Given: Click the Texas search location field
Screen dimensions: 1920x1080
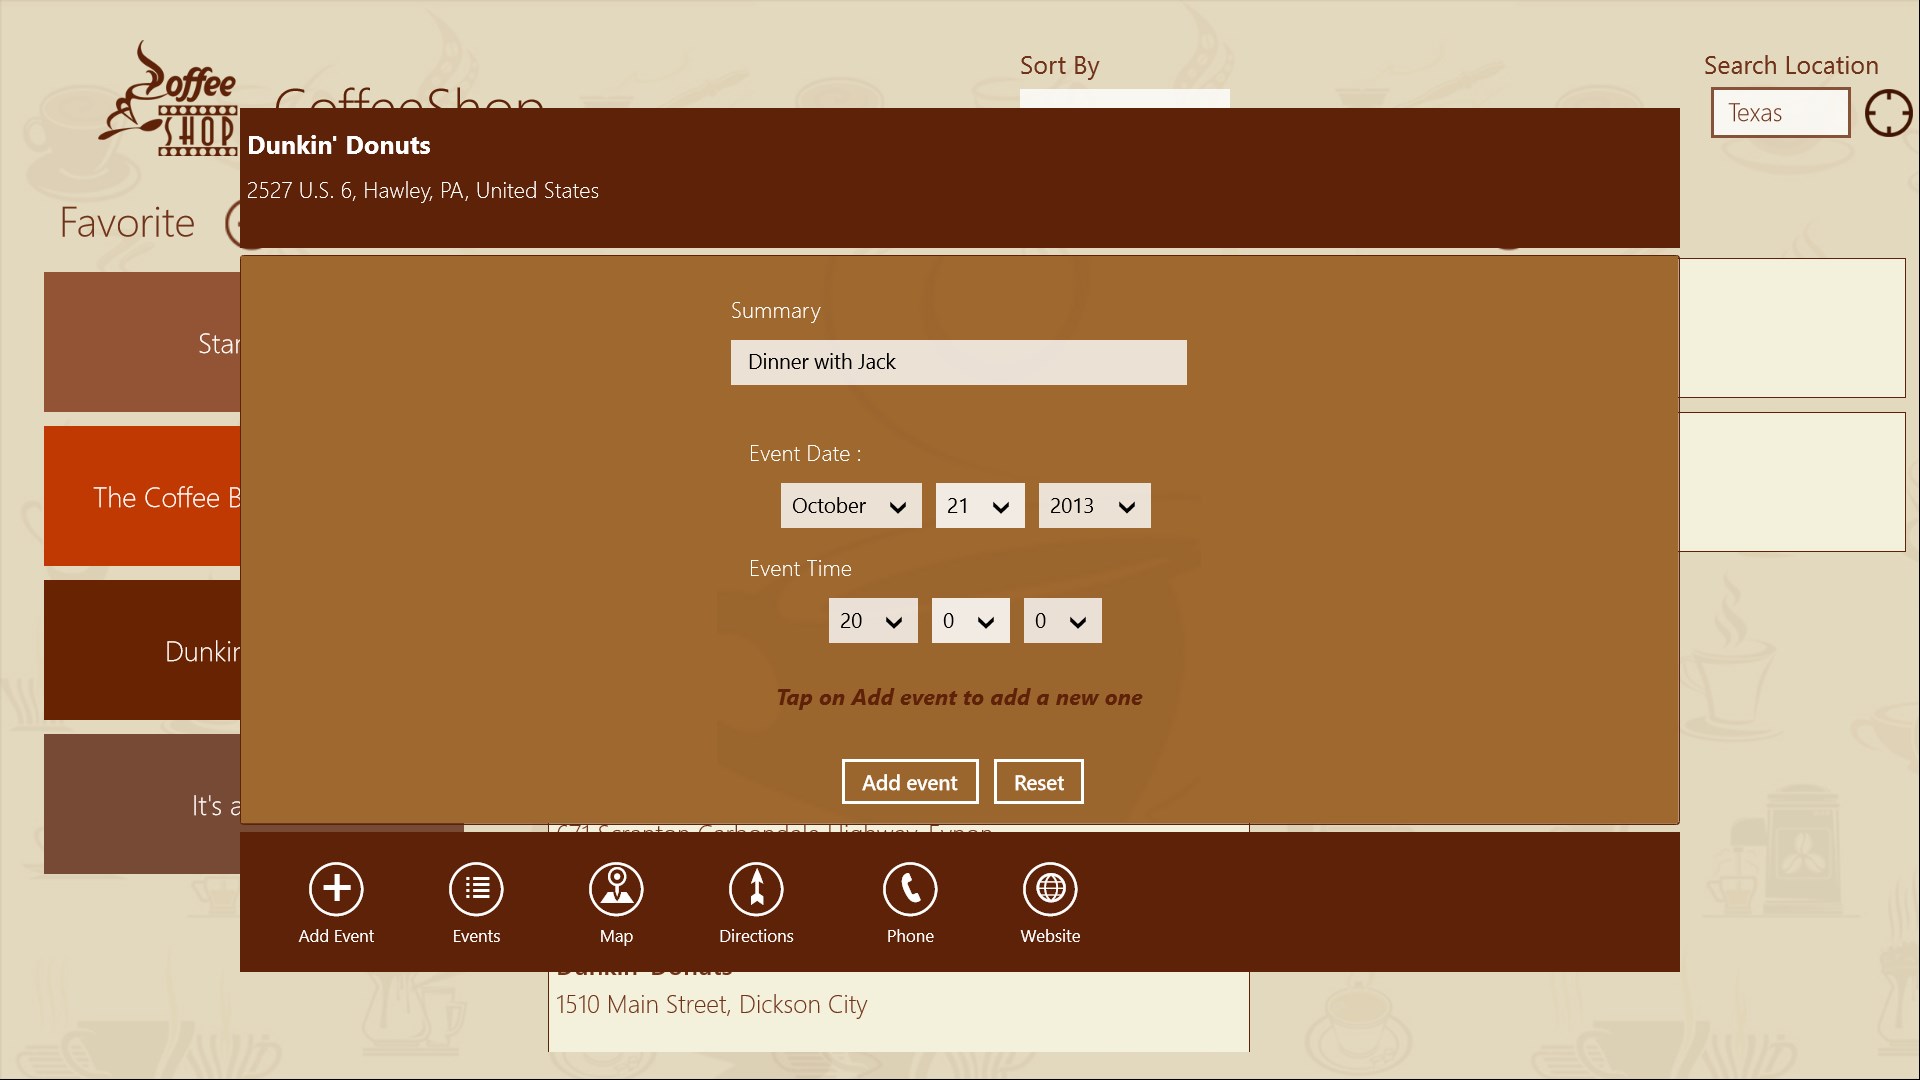Looking at the screenshot, I should (1779, 113).
